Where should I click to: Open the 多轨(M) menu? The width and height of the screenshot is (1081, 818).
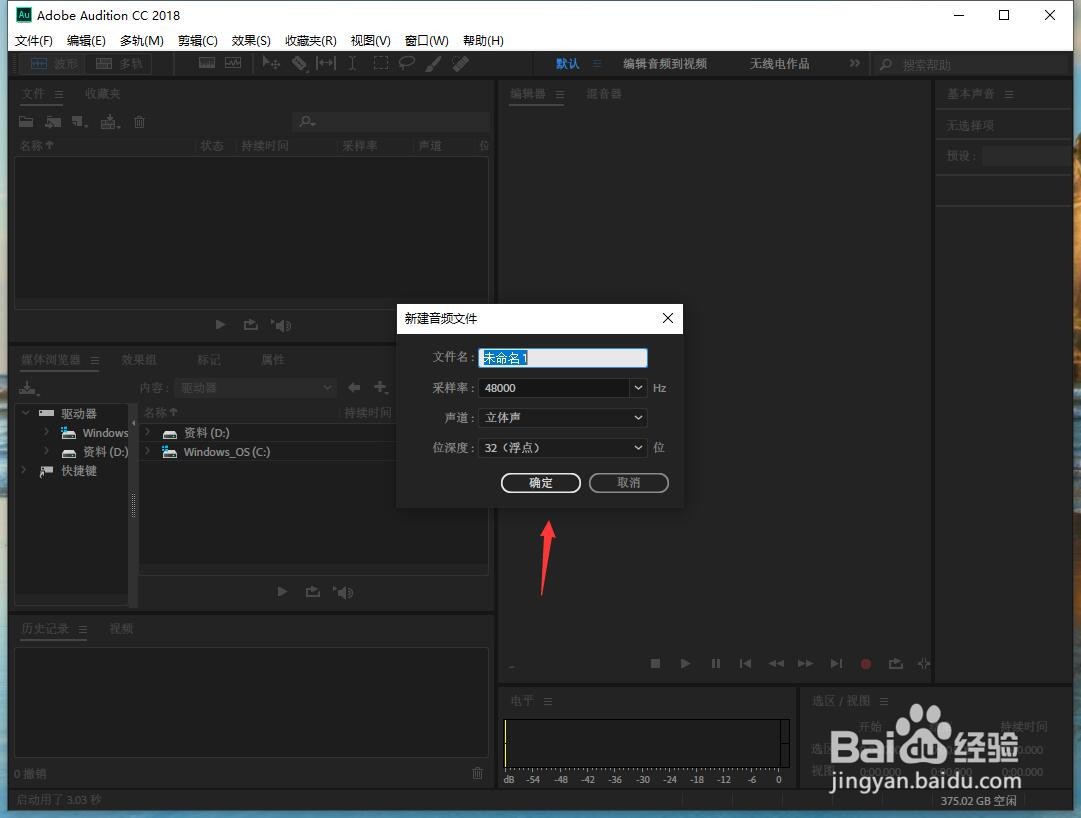pos(141,41)
